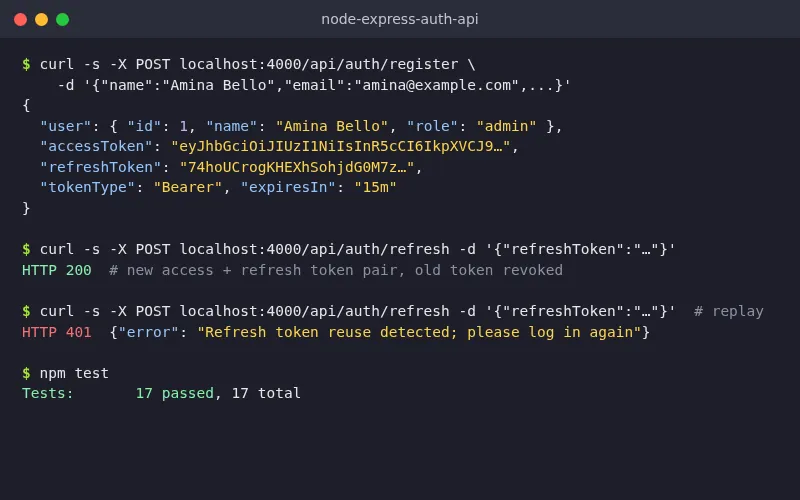
Task: Click the "15m" expiry value
Action: (375, 187)
